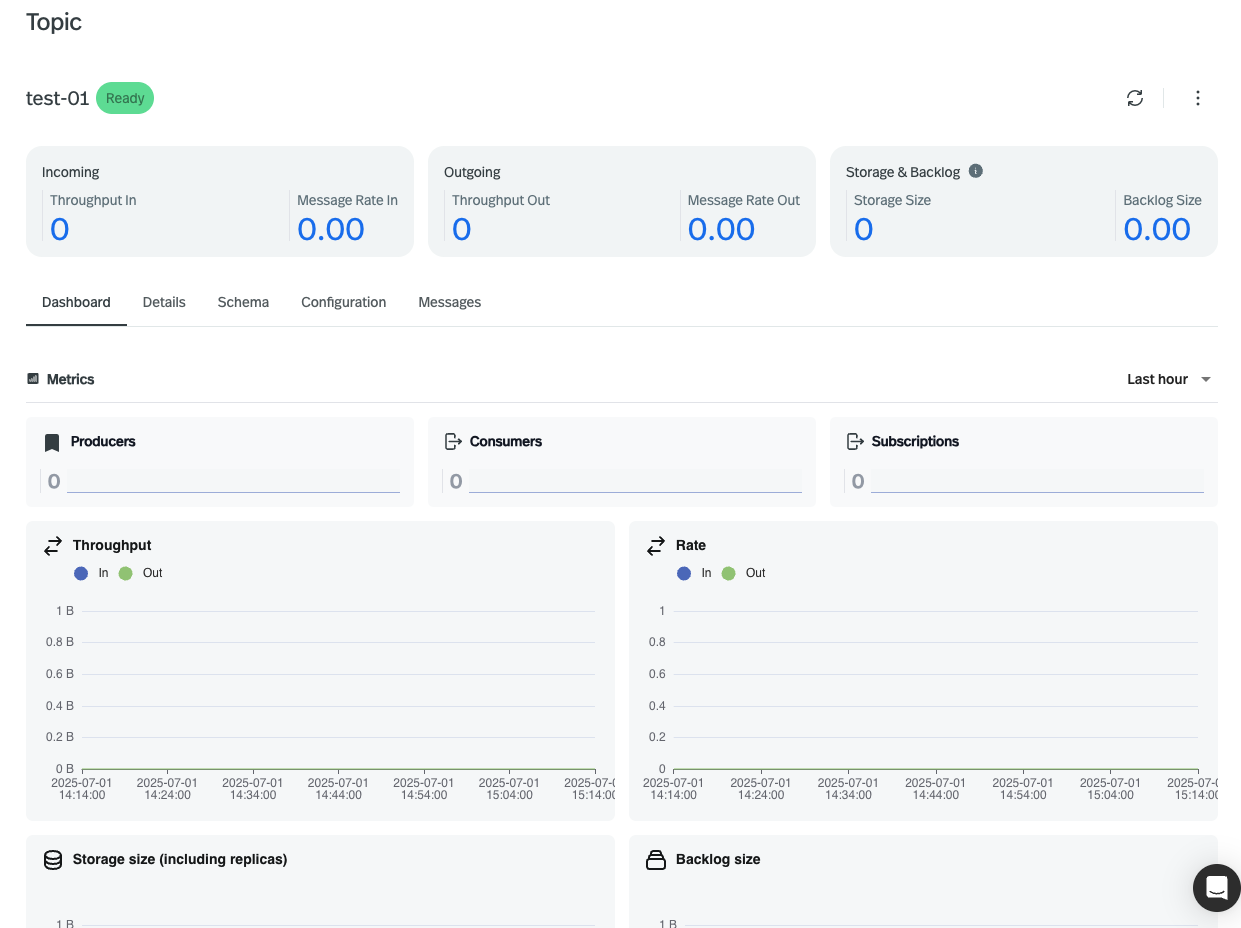Open the chat support widget
This screenshot has height=928, width=1241.
tap(1216, 888)
